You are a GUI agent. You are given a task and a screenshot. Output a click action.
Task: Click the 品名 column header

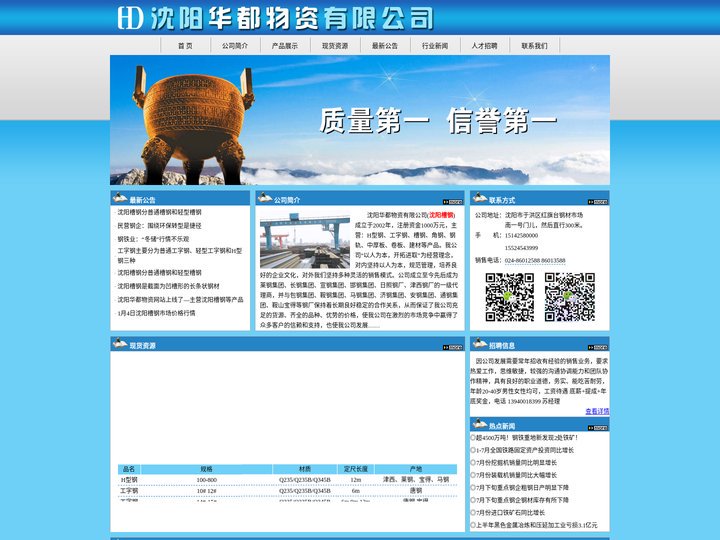click(x=129, y=469)
